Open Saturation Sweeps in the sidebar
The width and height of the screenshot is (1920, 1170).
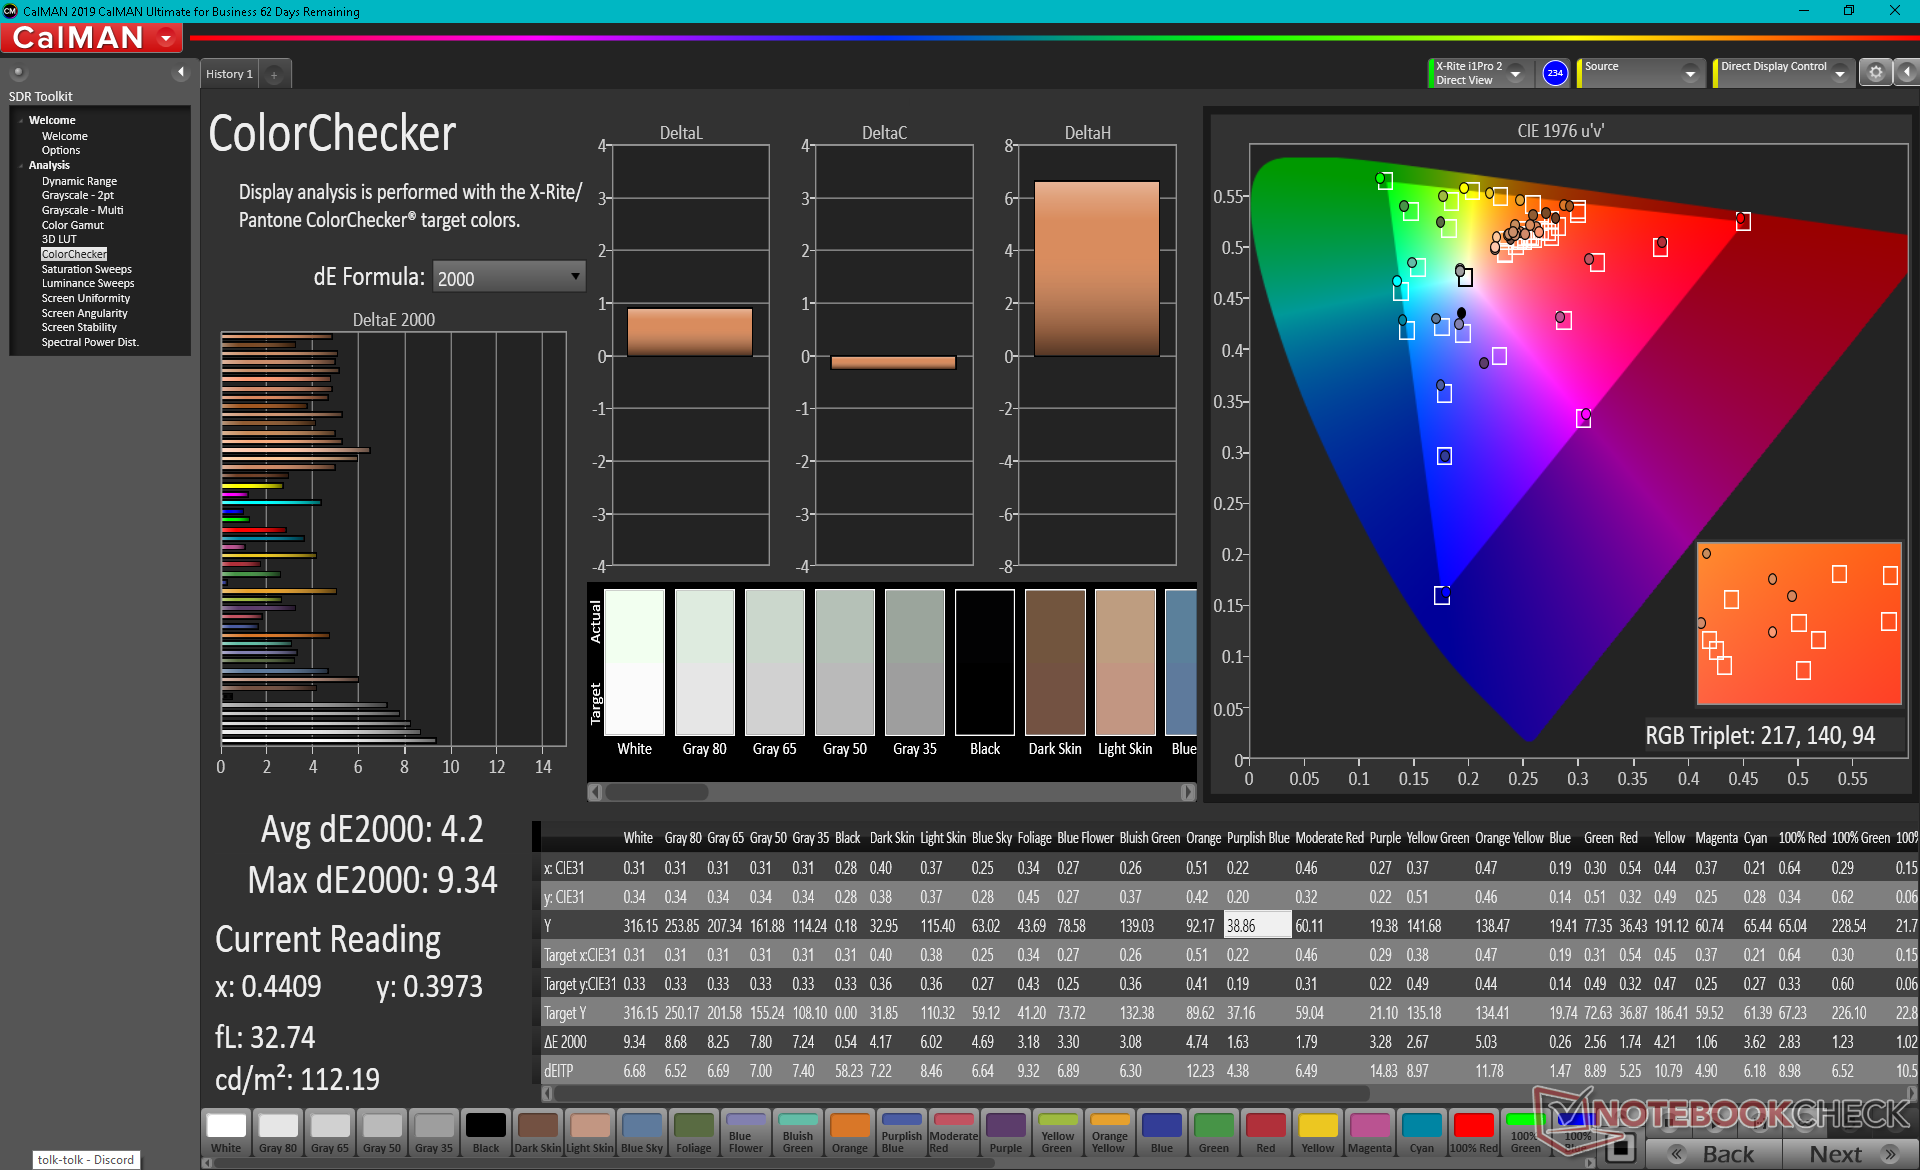(86, 269)
